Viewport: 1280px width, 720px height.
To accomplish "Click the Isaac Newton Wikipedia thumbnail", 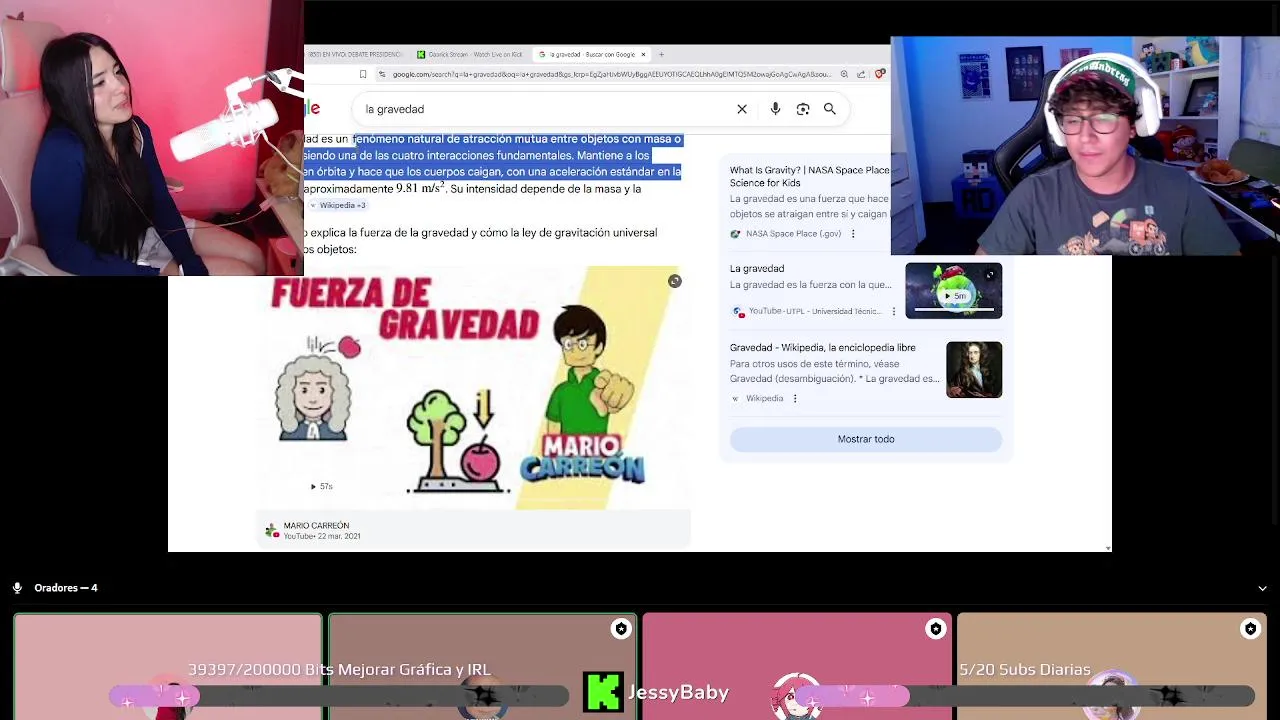I will click(x=974, y=369).
